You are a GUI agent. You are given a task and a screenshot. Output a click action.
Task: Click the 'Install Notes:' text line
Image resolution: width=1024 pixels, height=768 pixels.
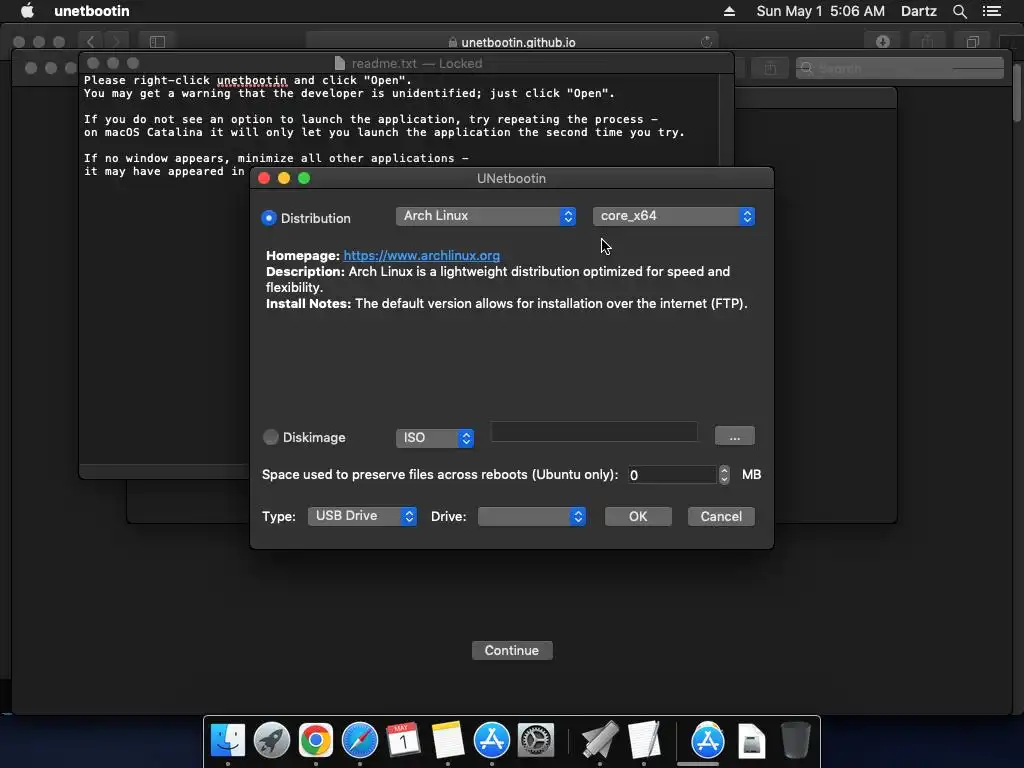tap(507, 304)
